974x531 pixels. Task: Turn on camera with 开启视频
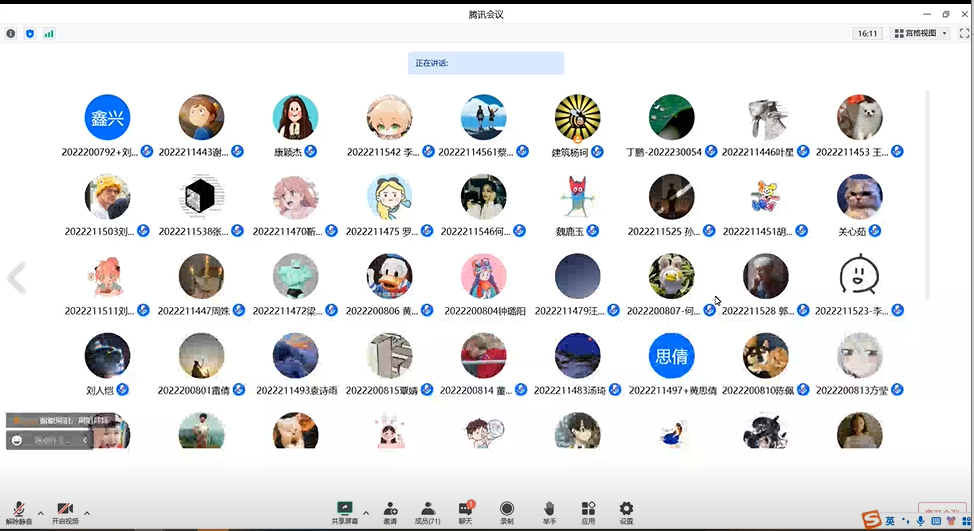click(x=65, y=511)
